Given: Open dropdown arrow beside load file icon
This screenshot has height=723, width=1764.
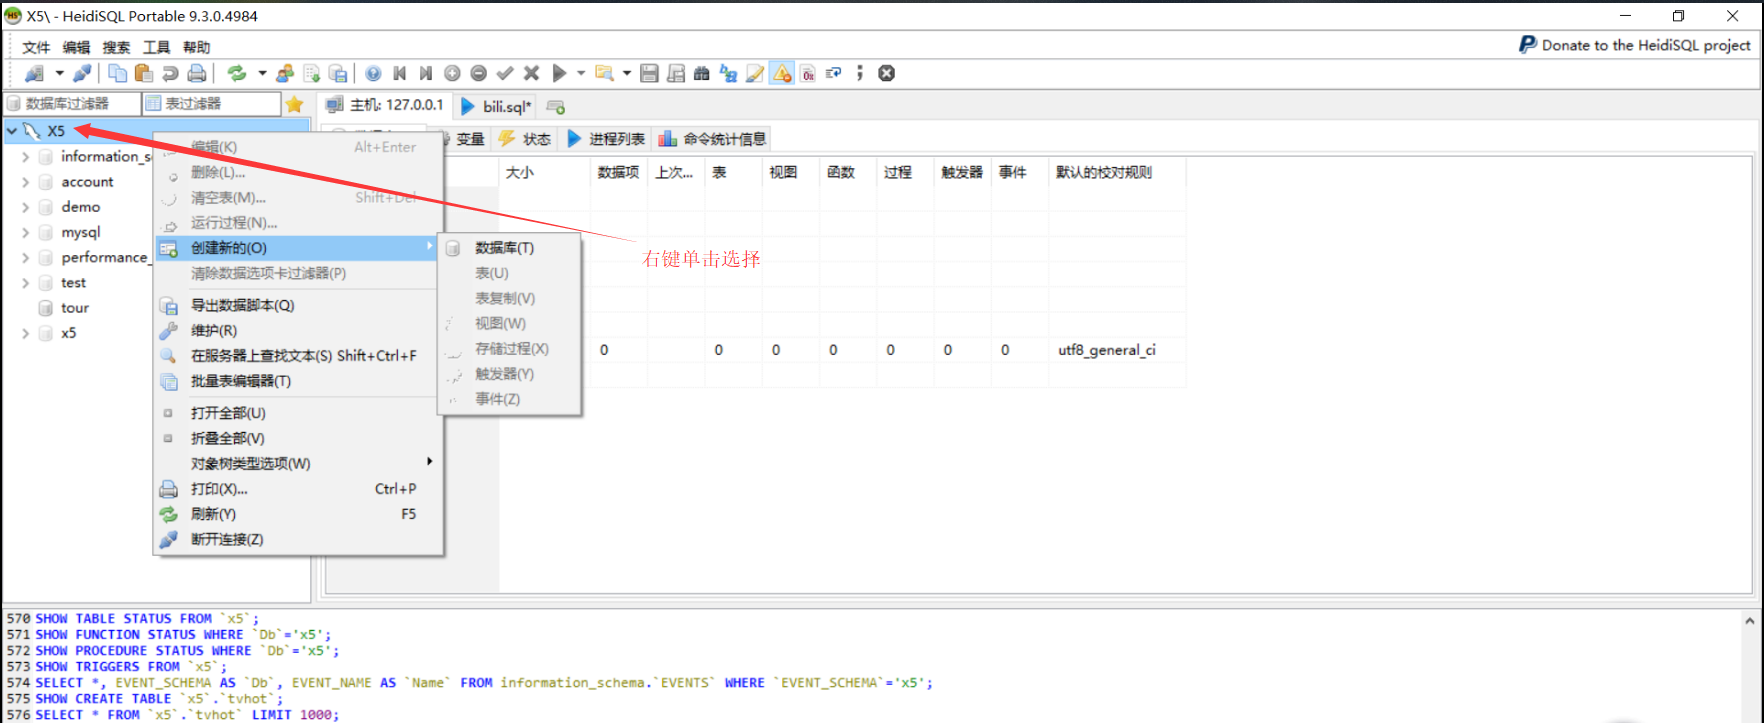Looking at the screenshot, I should (627, 73).
